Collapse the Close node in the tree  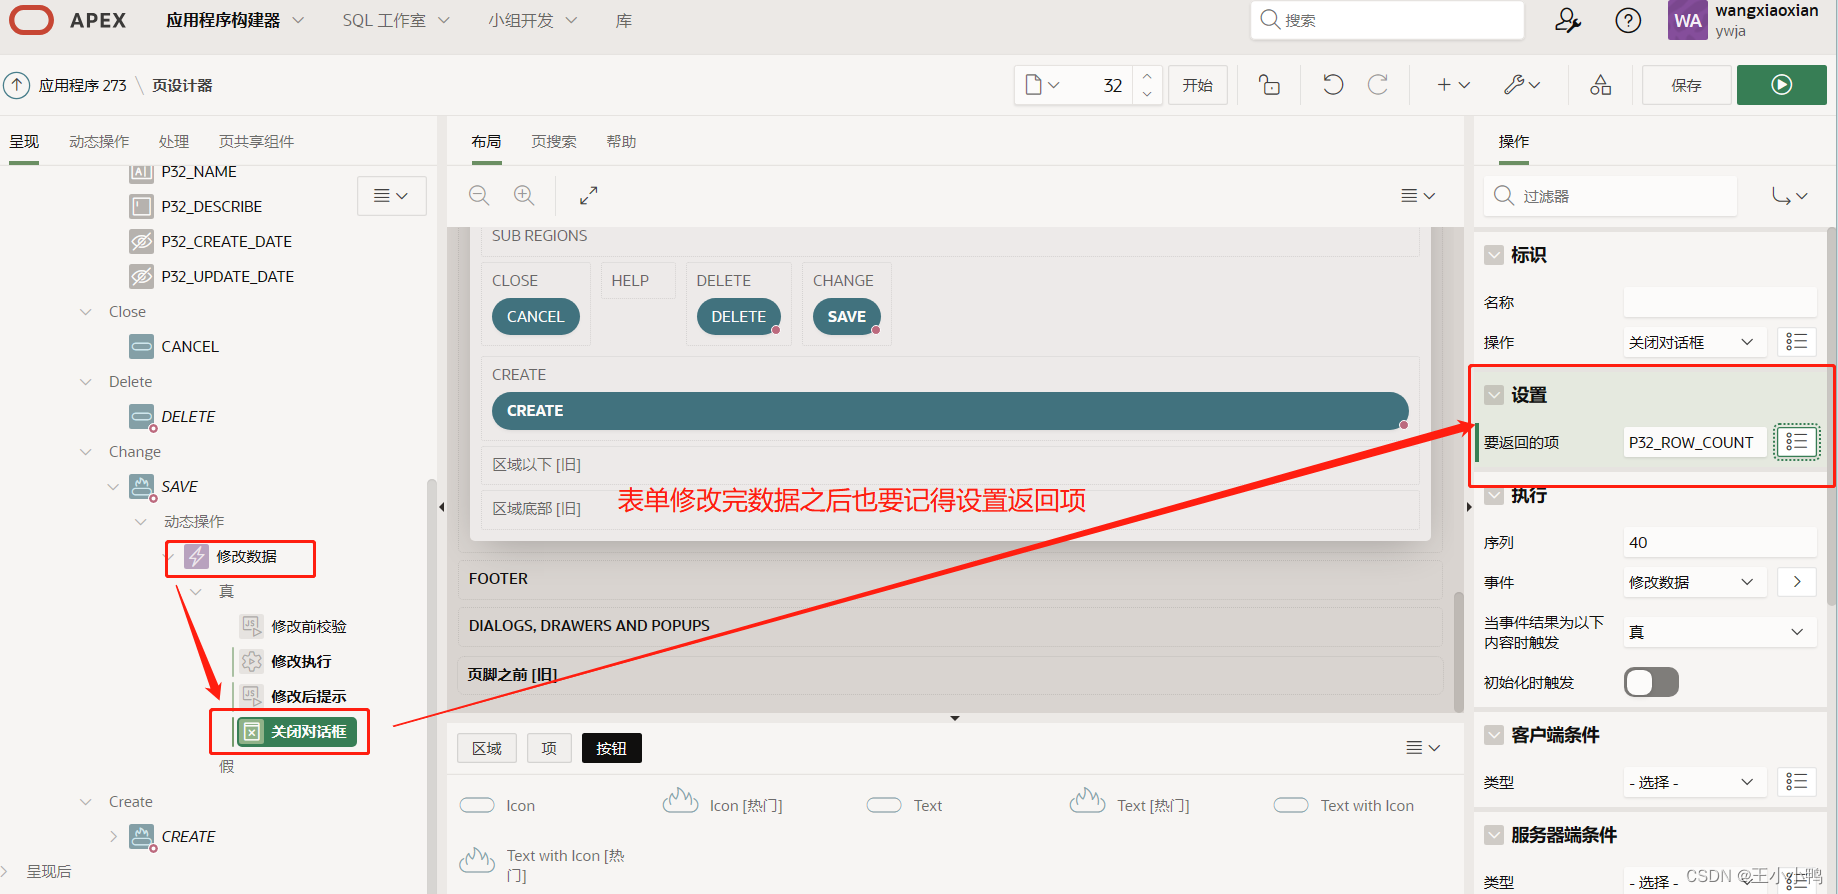pyautogui.click(x=86, y=312)
